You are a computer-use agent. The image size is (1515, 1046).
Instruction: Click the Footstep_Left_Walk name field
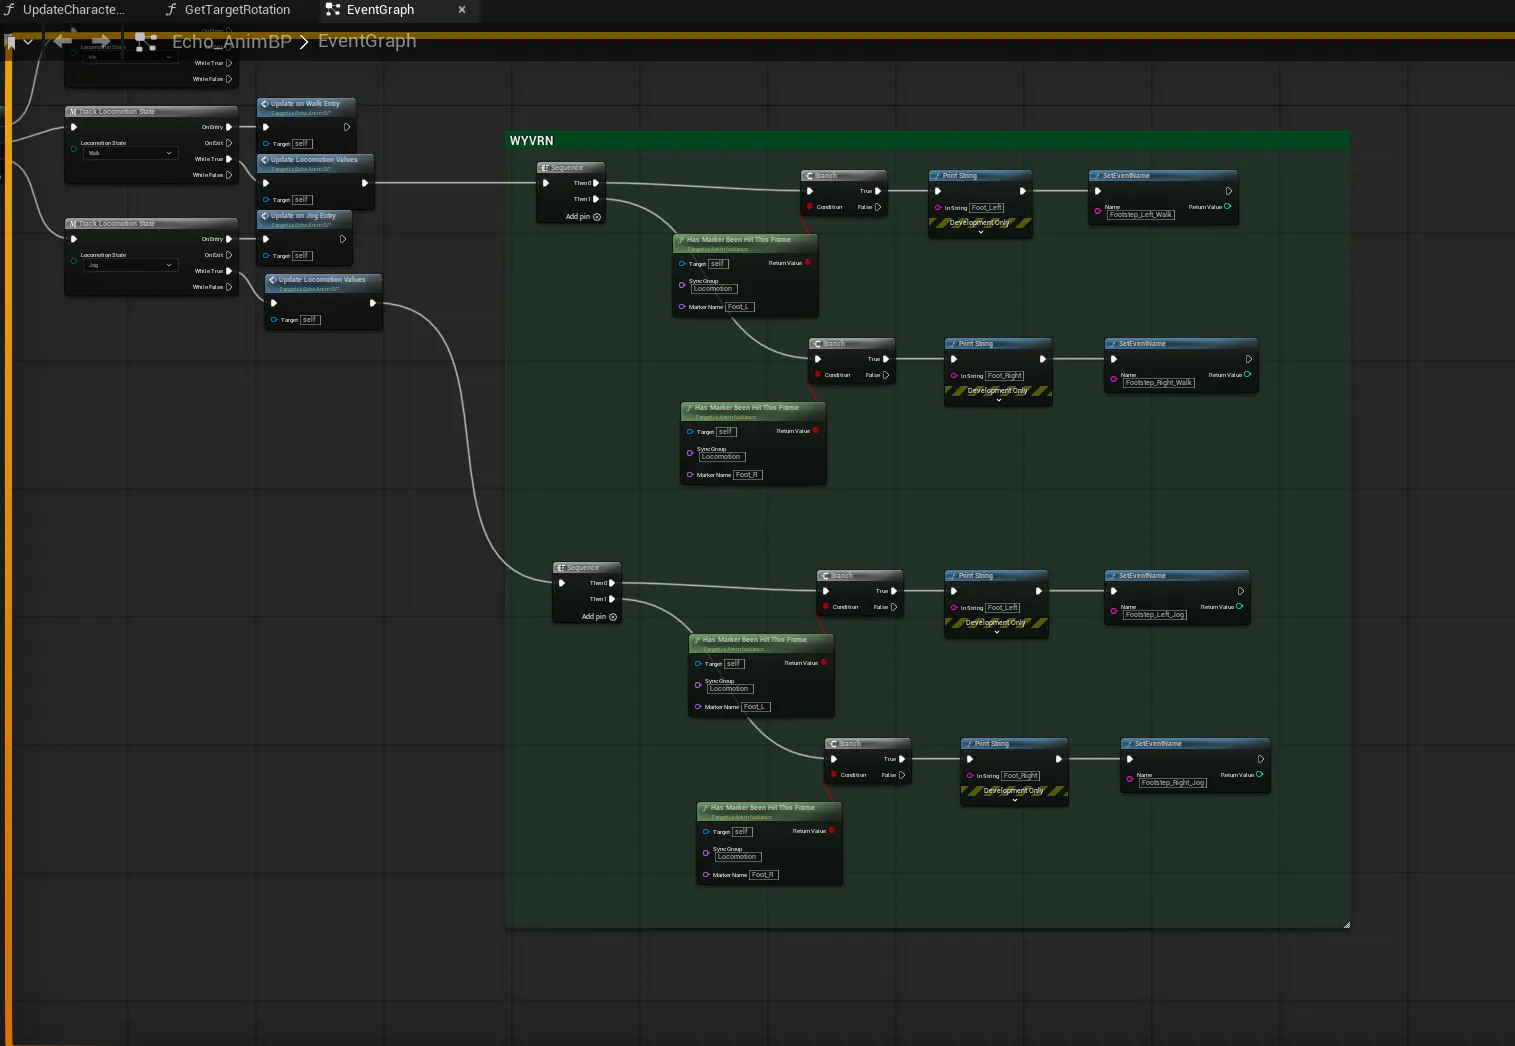(1141, 214)
